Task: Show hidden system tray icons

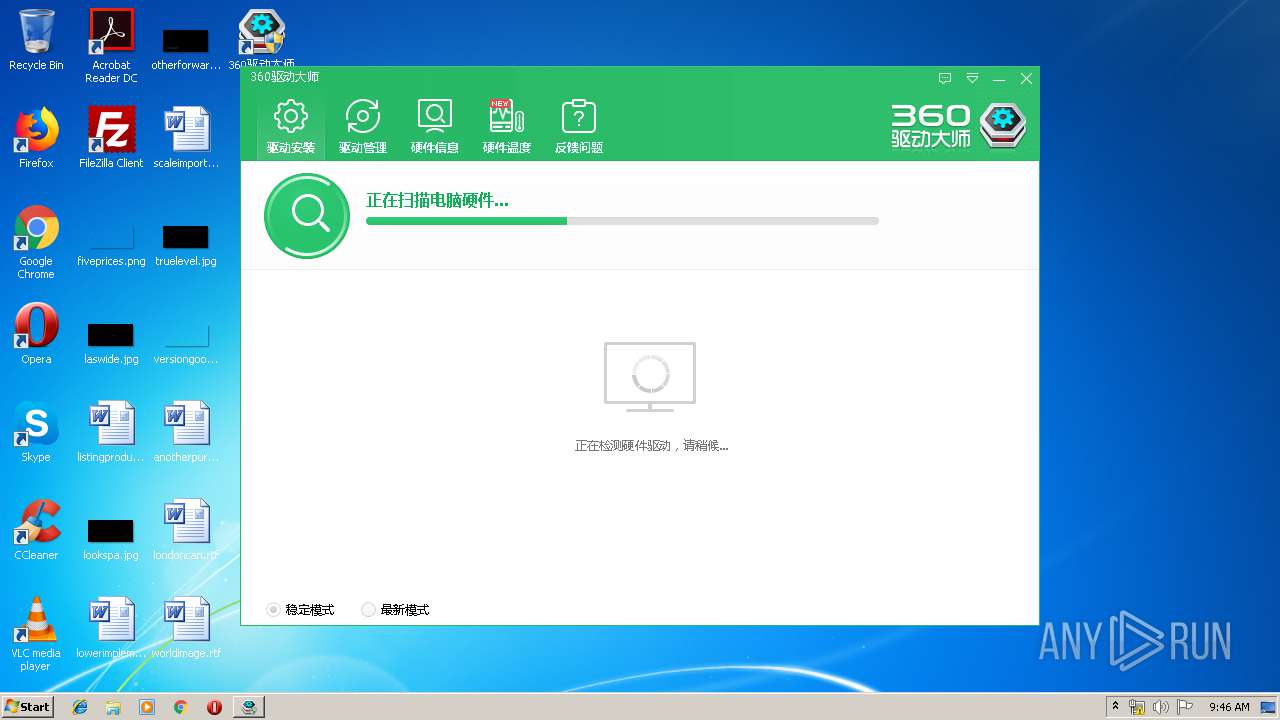Action: pos(1115,707)
